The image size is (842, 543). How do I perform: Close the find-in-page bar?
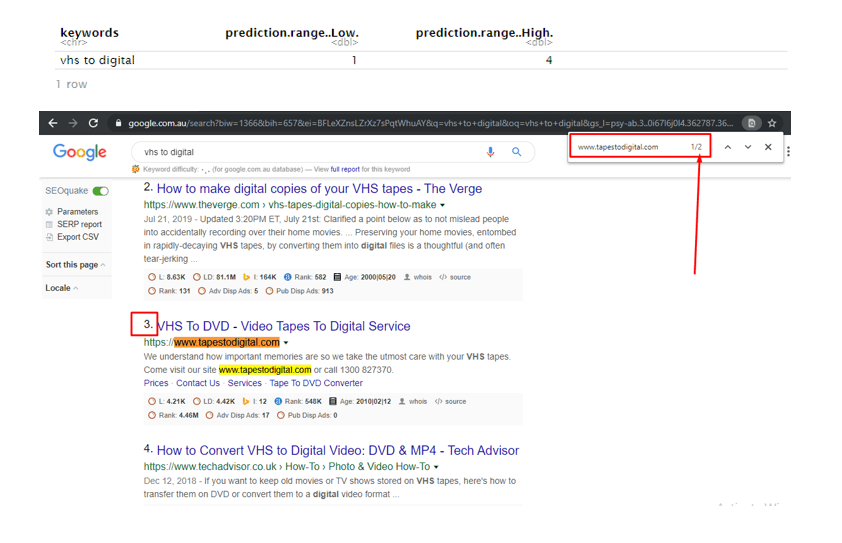[x=768, y=147]
